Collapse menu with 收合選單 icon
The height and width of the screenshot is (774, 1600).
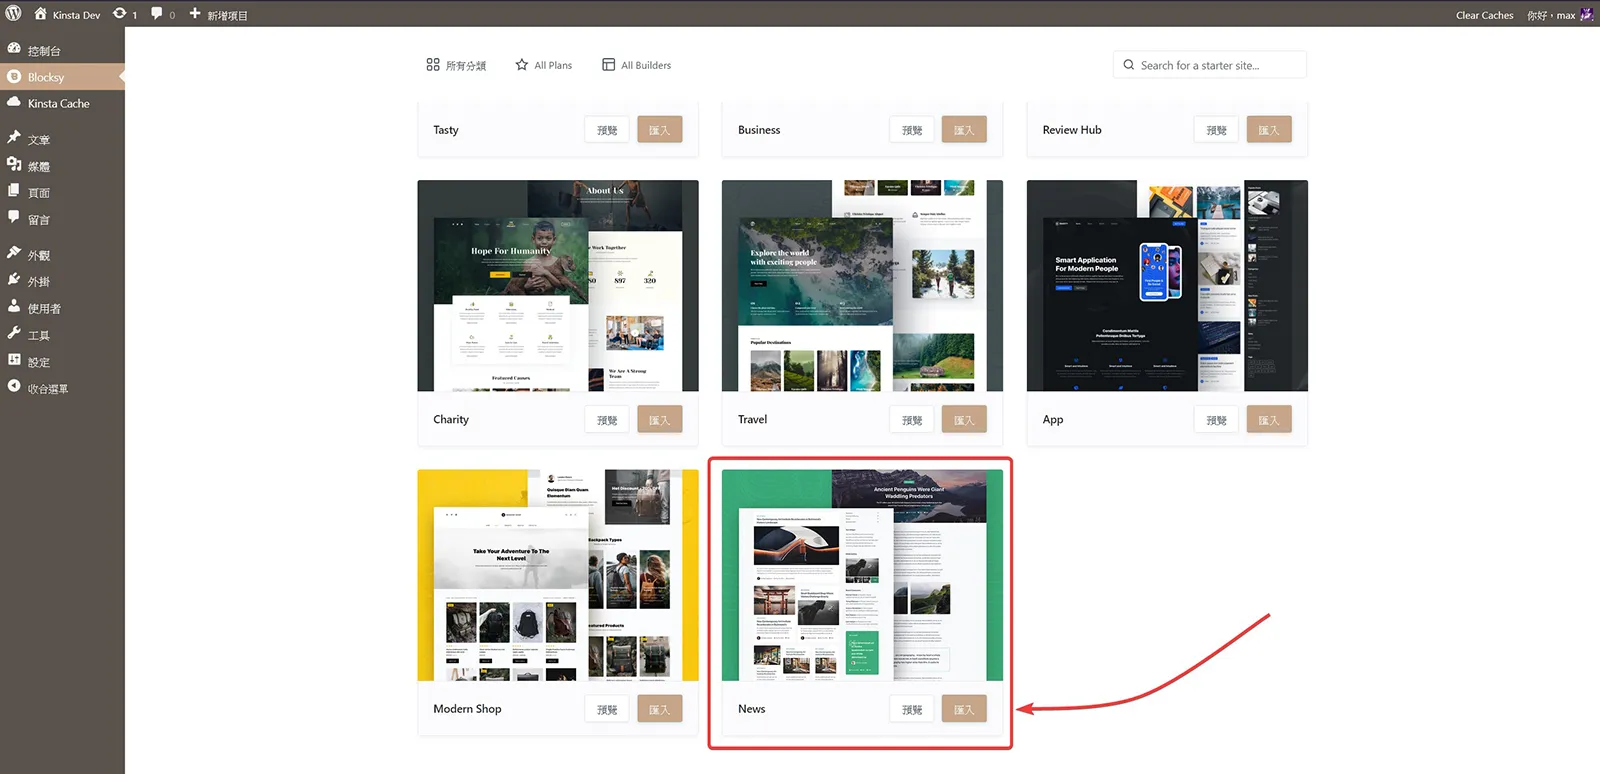coord(14,387)
